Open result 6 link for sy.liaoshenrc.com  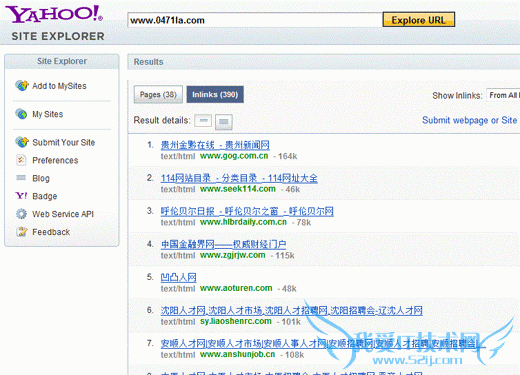[x=292, y=310]
